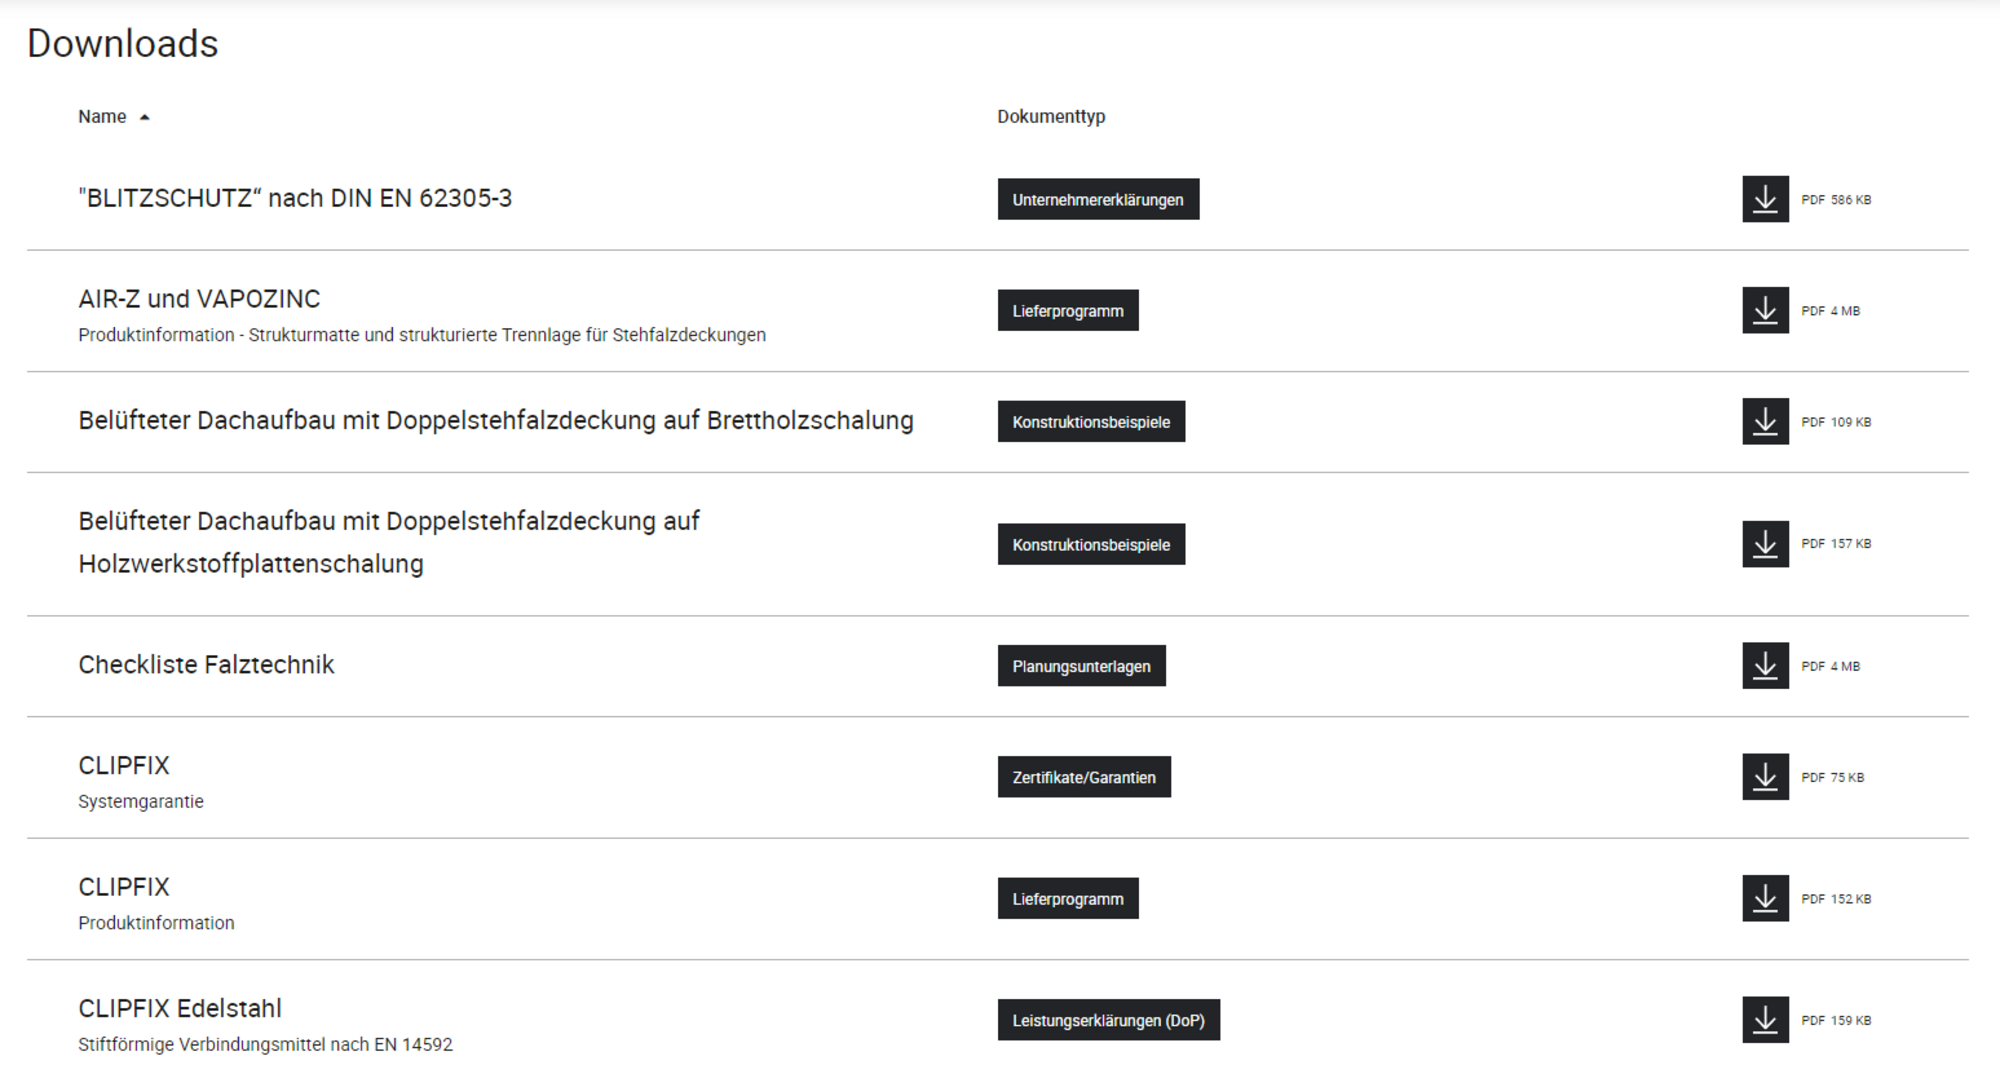Open the CLIPFIX Edelstahl document title
Viewport: 2000px width, 1065px height.
[x=180, y=1008]
